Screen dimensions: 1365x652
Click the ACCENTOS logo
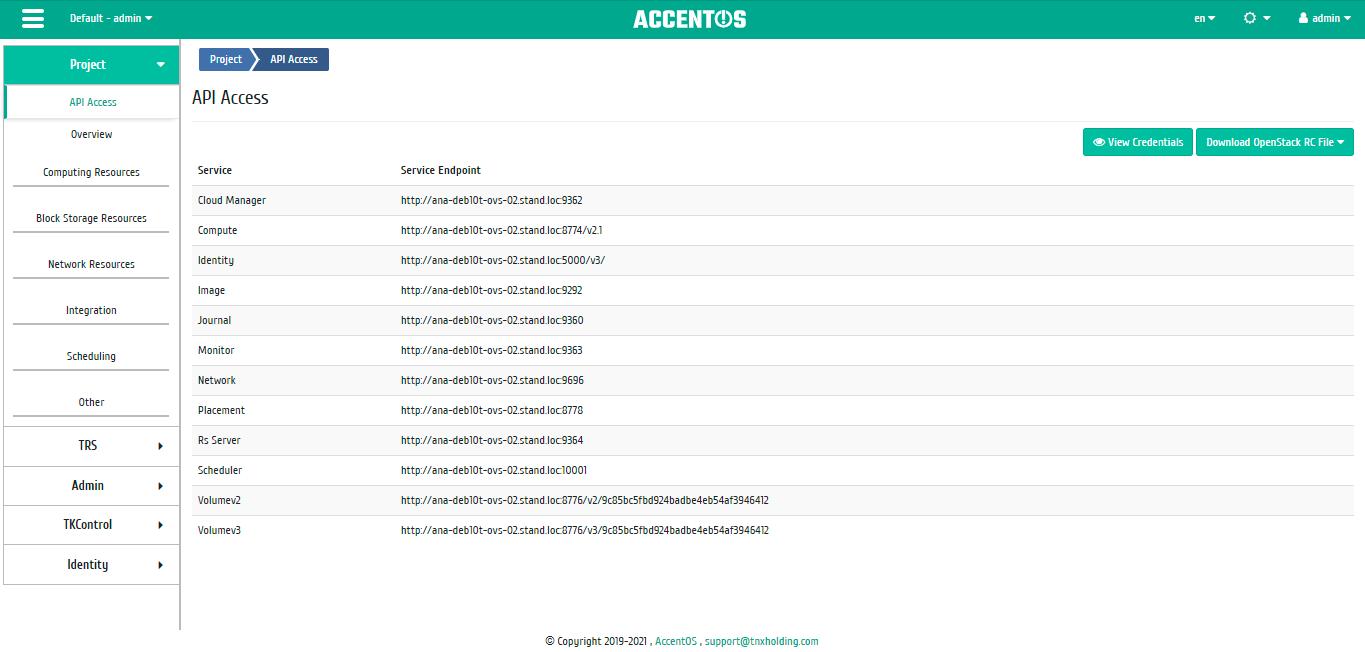point(689,19)
